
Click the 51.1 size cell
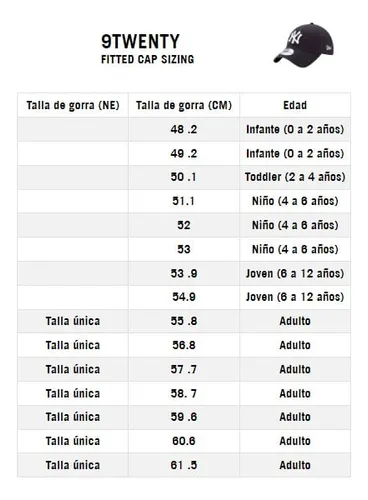[x=184, y=201]
